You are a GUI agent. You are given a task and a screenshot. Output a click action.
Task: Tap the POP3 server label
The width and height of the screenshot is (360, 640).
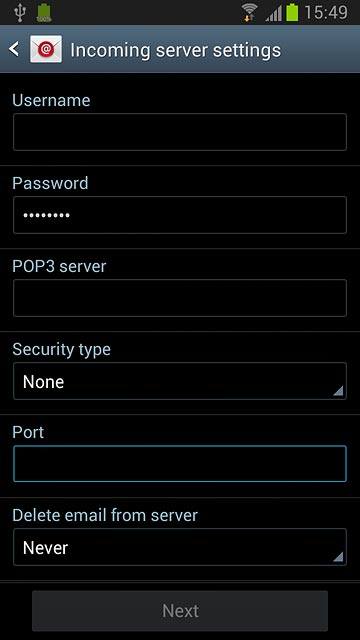(59, 266)
